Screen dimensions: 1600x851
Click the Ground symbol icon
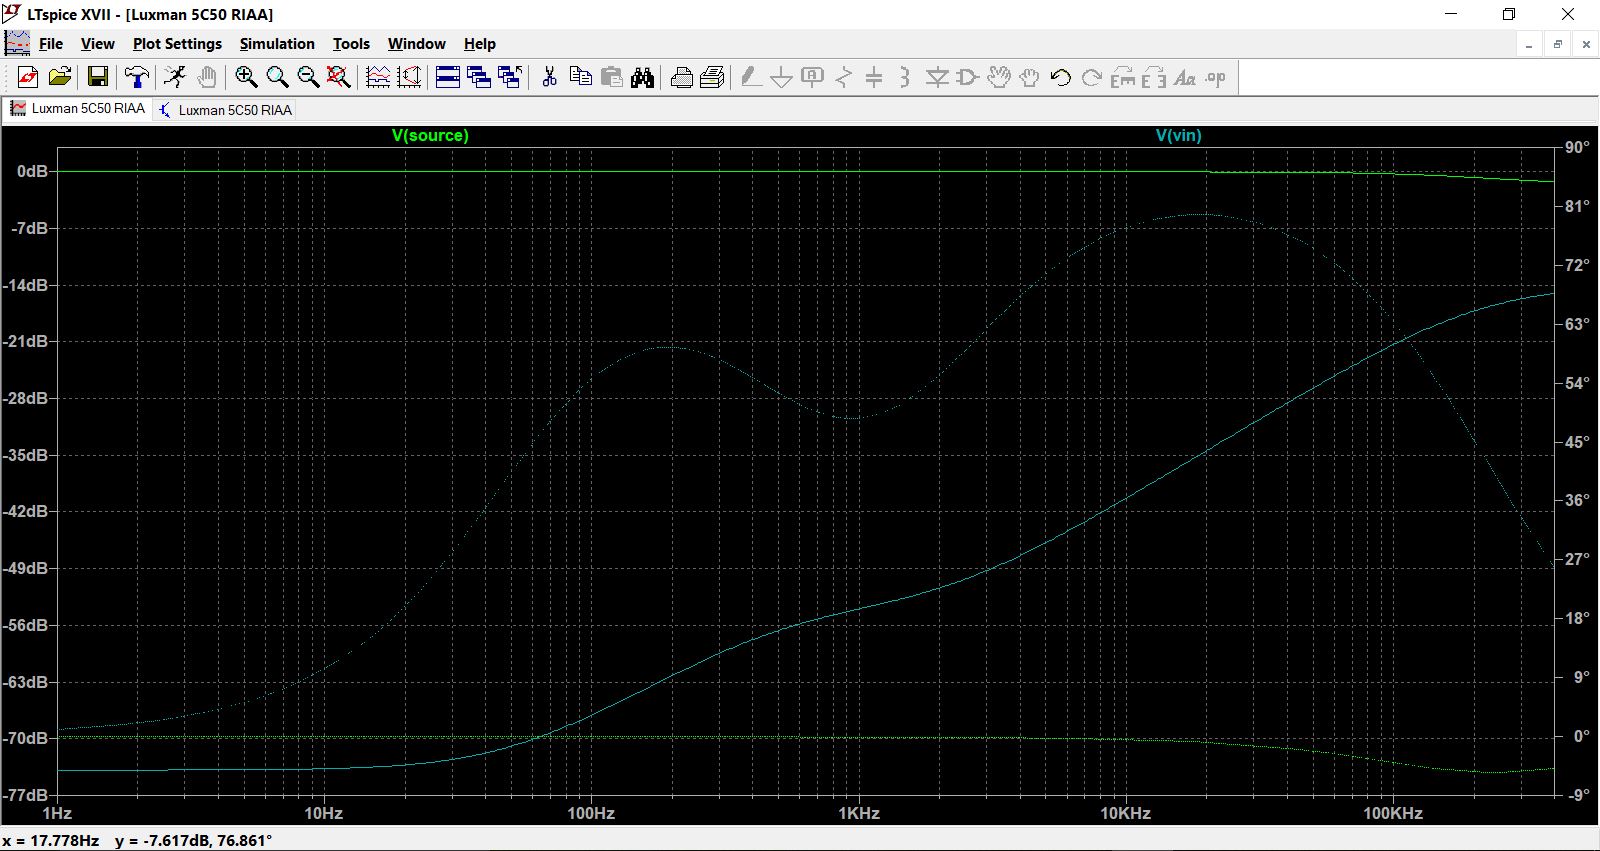tap(782, 77)
